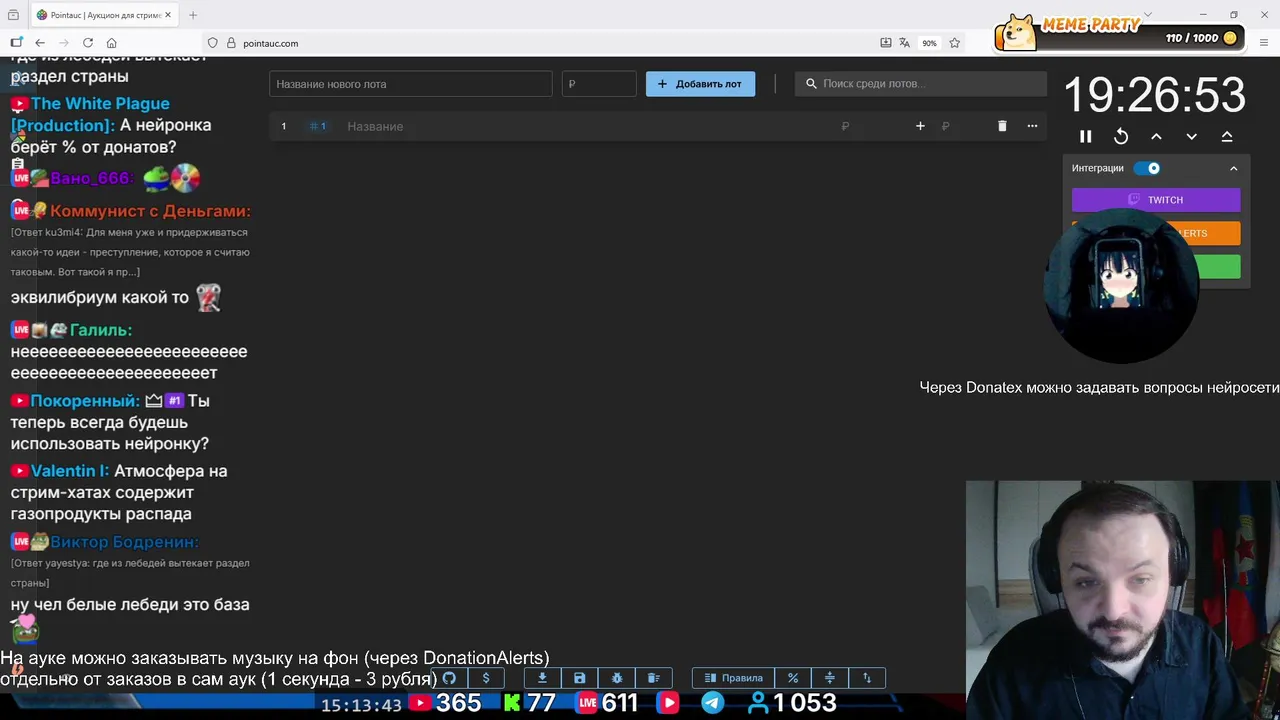Collapse the Интеграции panel
The height and width of the screenshot is (720, 1280).
[x=1233, y=168]
